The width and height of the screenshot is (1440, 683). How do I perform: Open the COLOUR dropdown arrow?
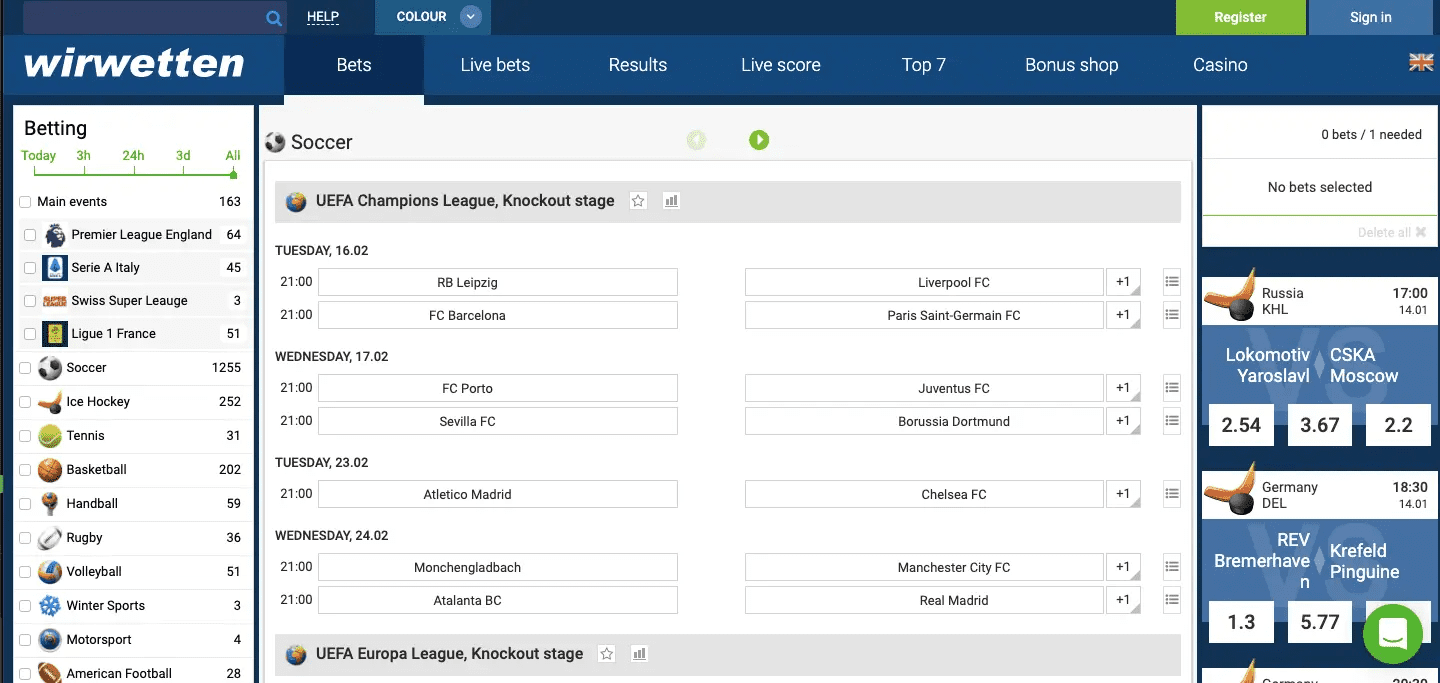coord(471,17)
